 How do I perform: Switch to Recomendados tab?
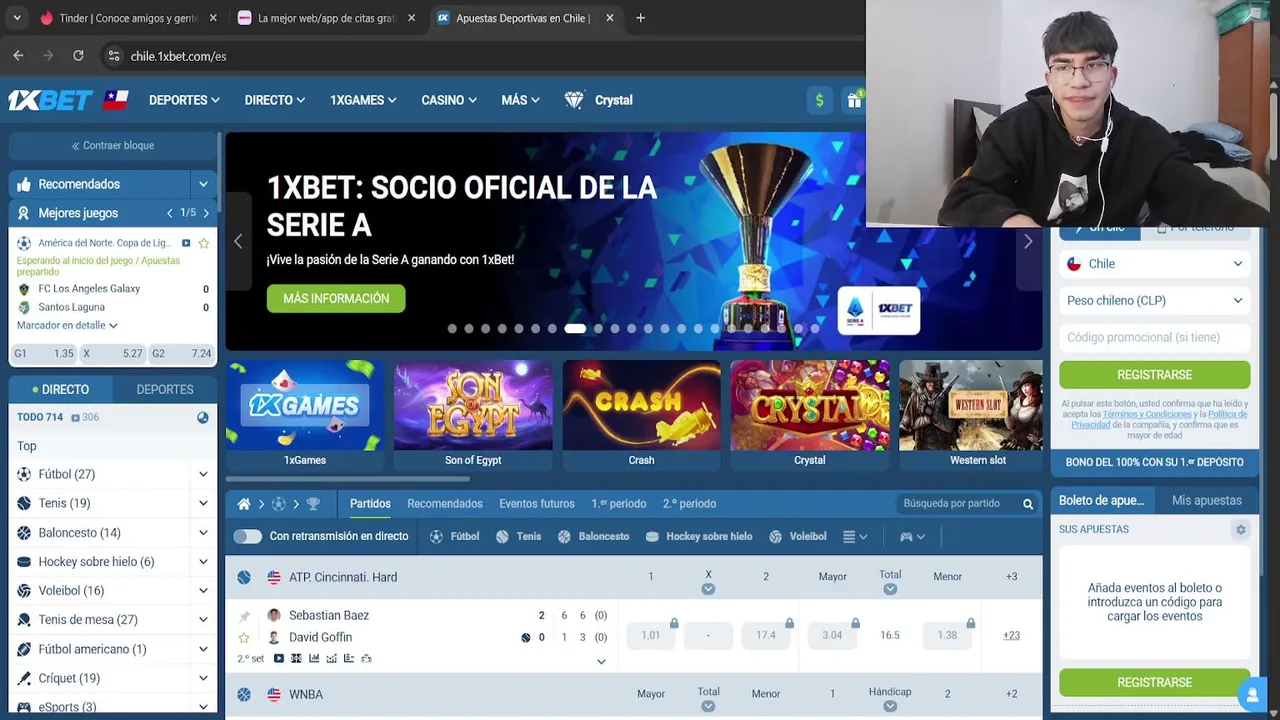click(x=445, y=504)
